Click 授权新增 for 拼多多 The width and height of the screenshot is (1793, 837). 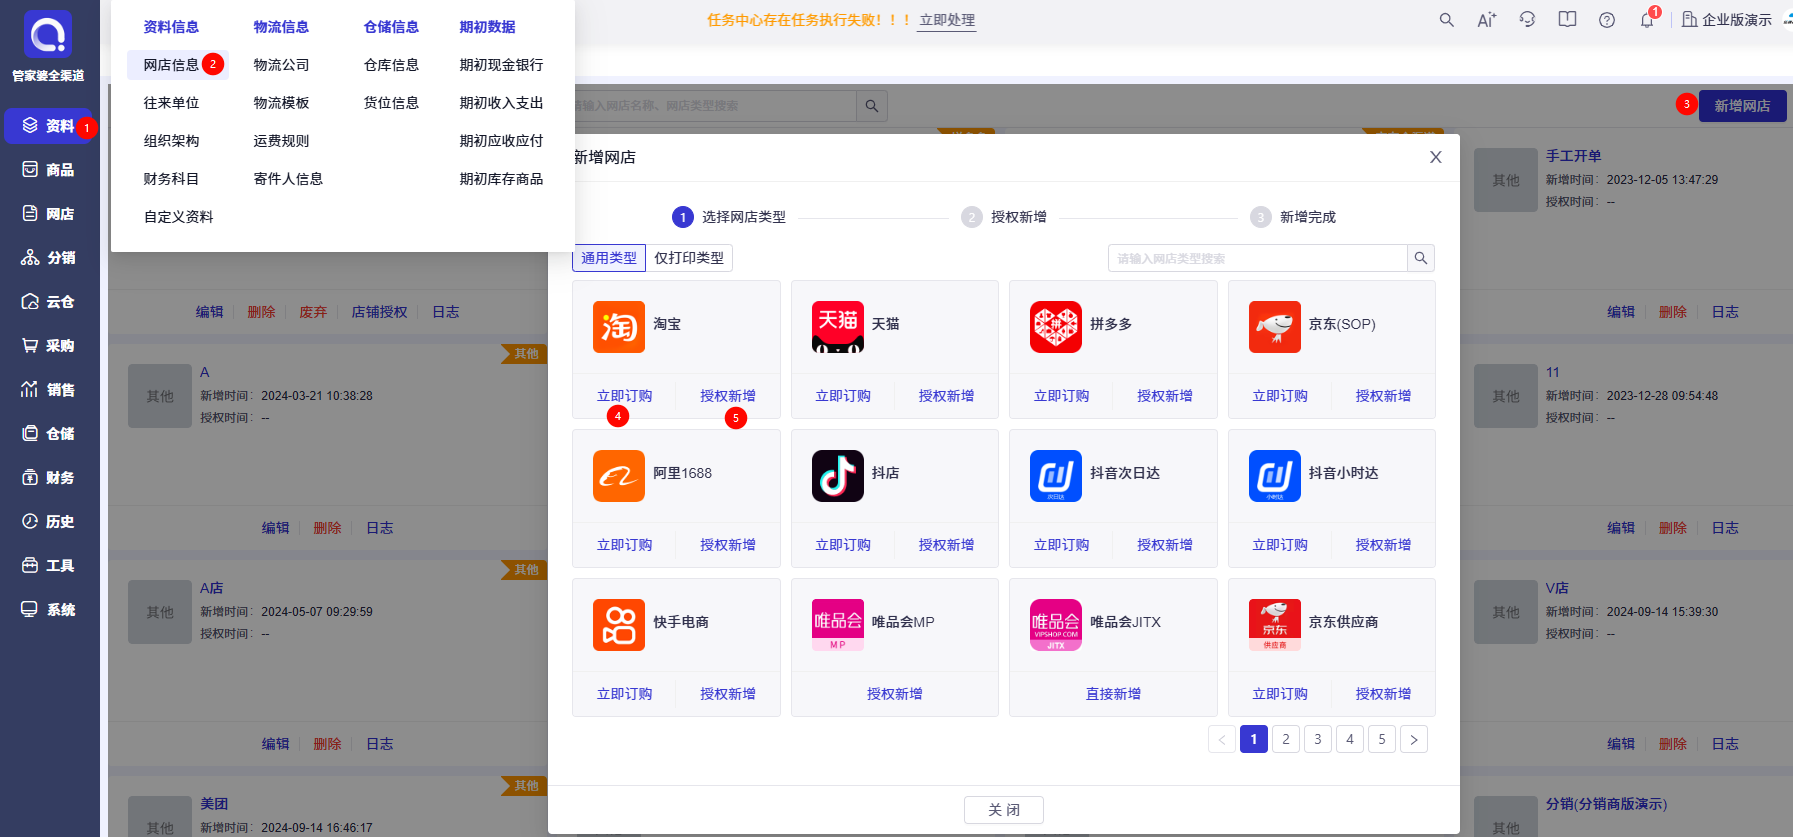pyautogui.click(x=1165, y=396)
